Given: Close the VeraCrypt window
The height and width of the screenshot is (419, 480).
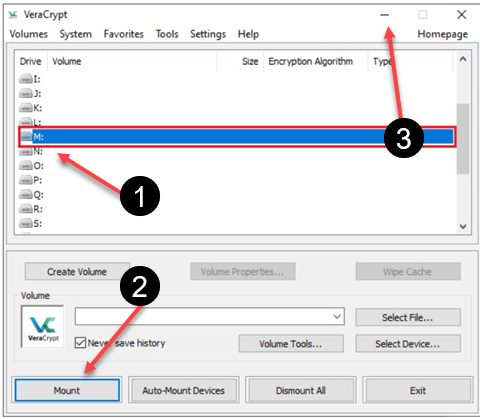Looking at the screenshot, I should pyautogui.click(x=462, y=15).
